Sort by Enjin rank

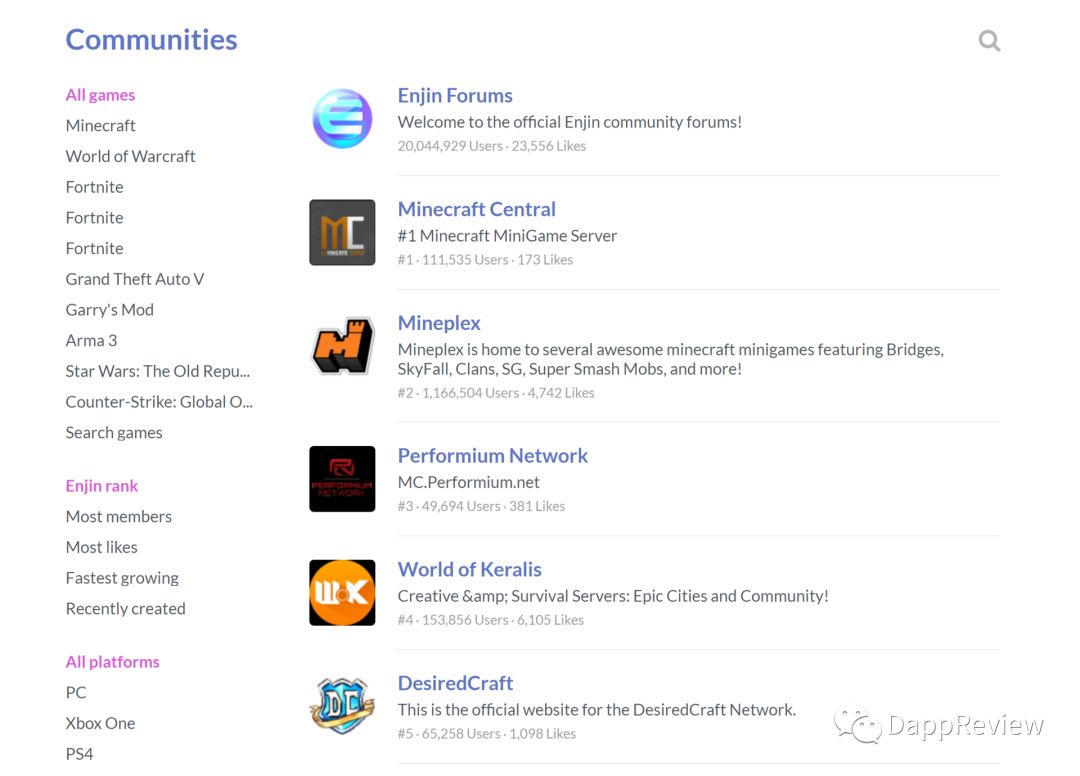point(102,486)
